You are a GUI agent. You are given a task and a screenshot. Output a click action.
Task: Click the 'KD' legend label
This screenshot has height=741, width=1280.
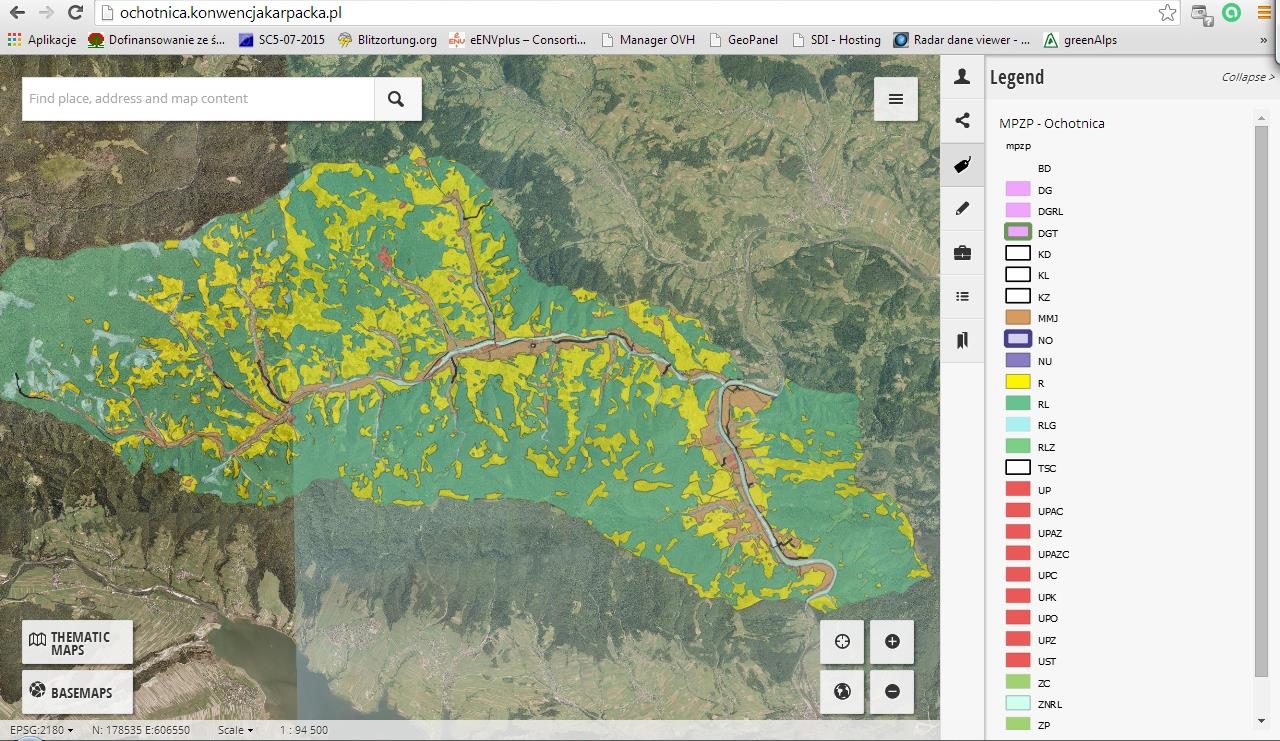point(1044,254)
